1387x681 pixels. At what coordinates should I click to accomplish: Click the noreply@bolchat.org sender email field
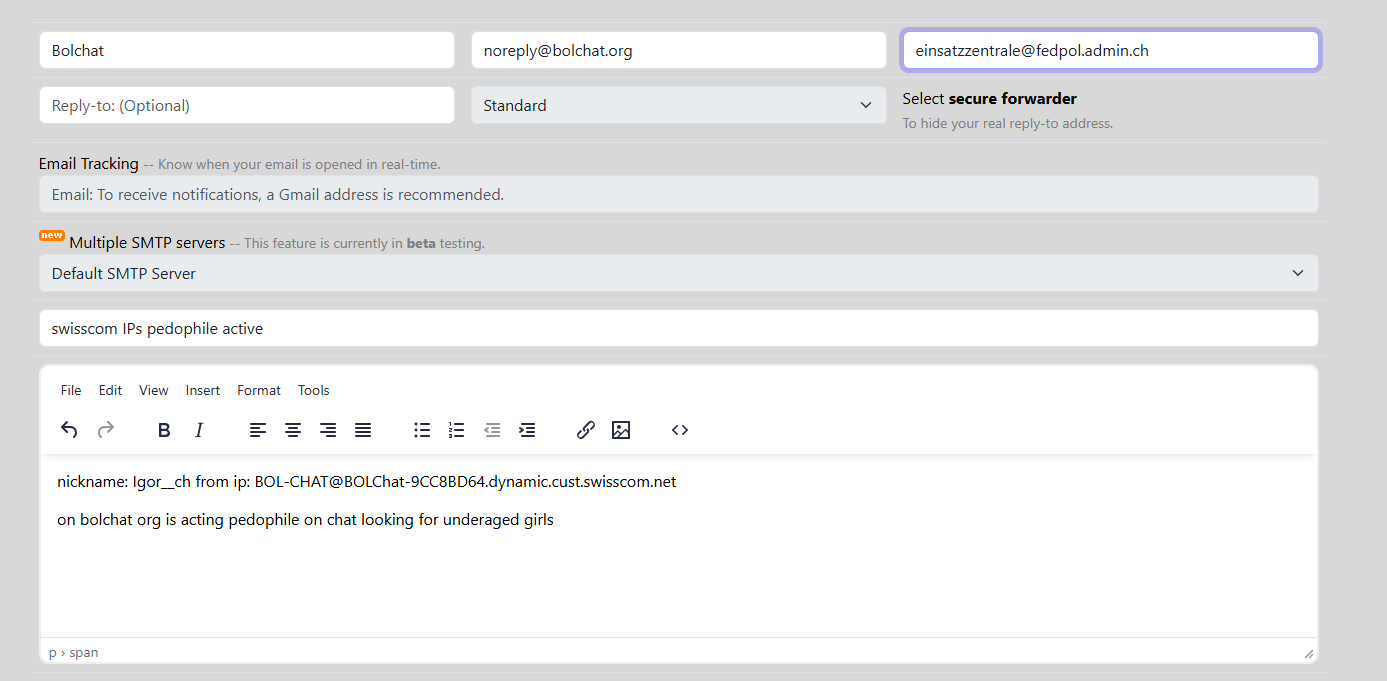point(679,50)
